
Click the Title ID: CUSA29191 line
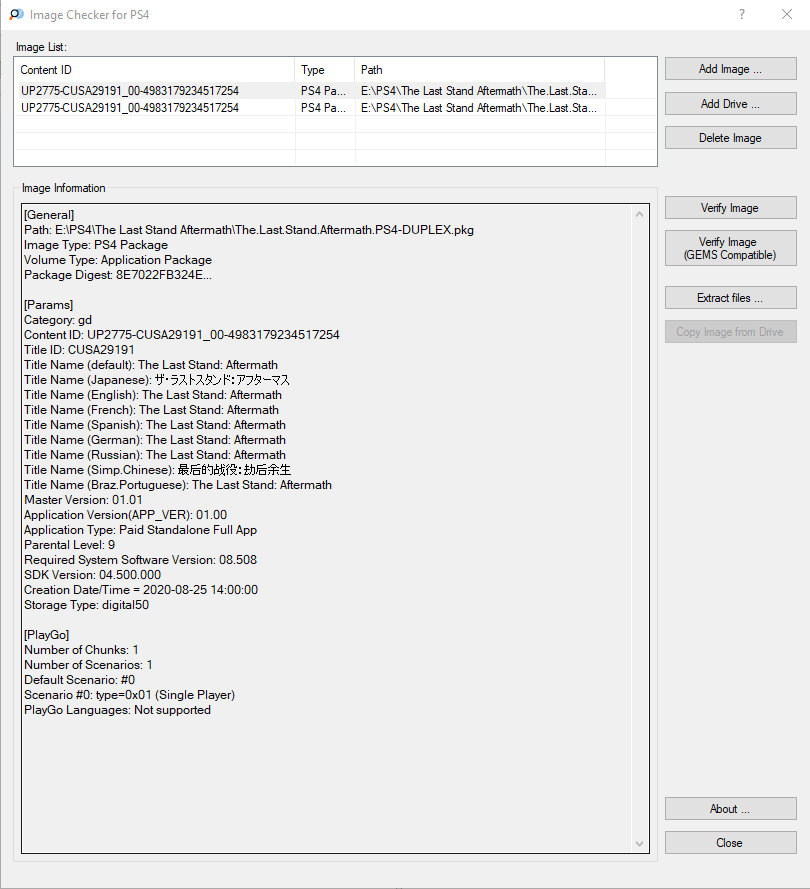tap(79, 350)
